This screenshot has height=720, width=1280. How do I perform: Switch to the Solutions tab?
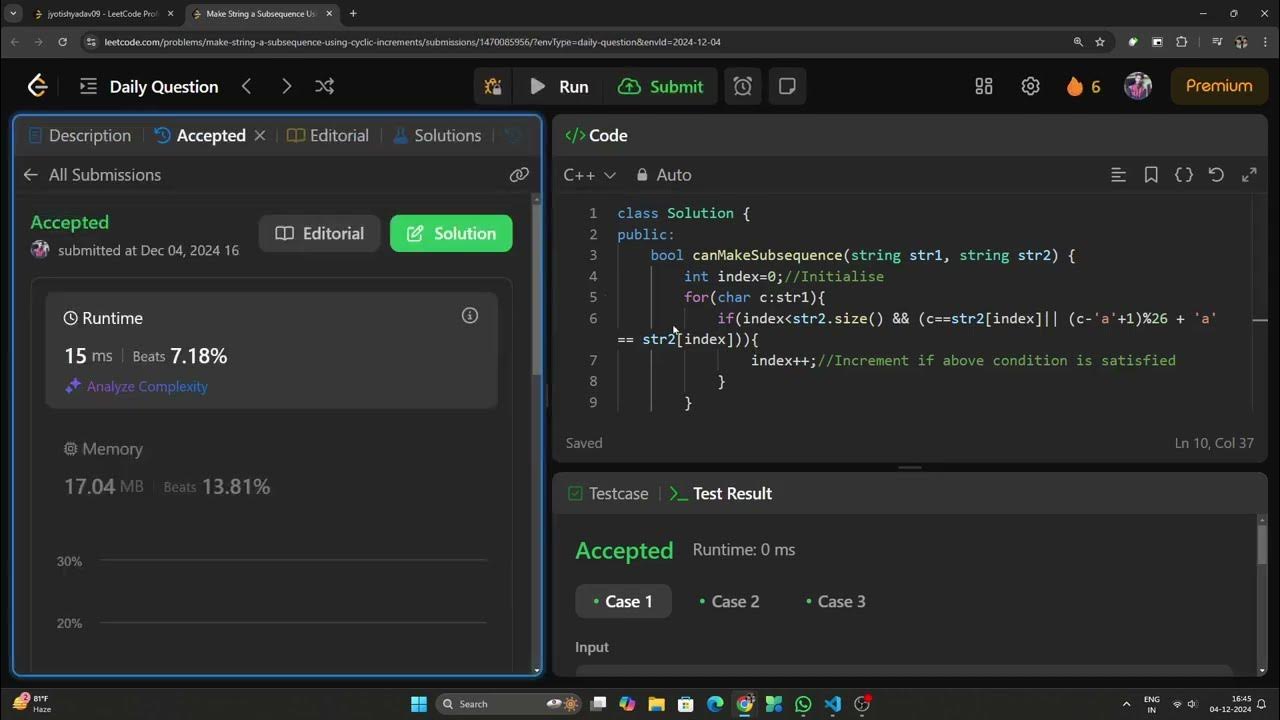(437, 135)
